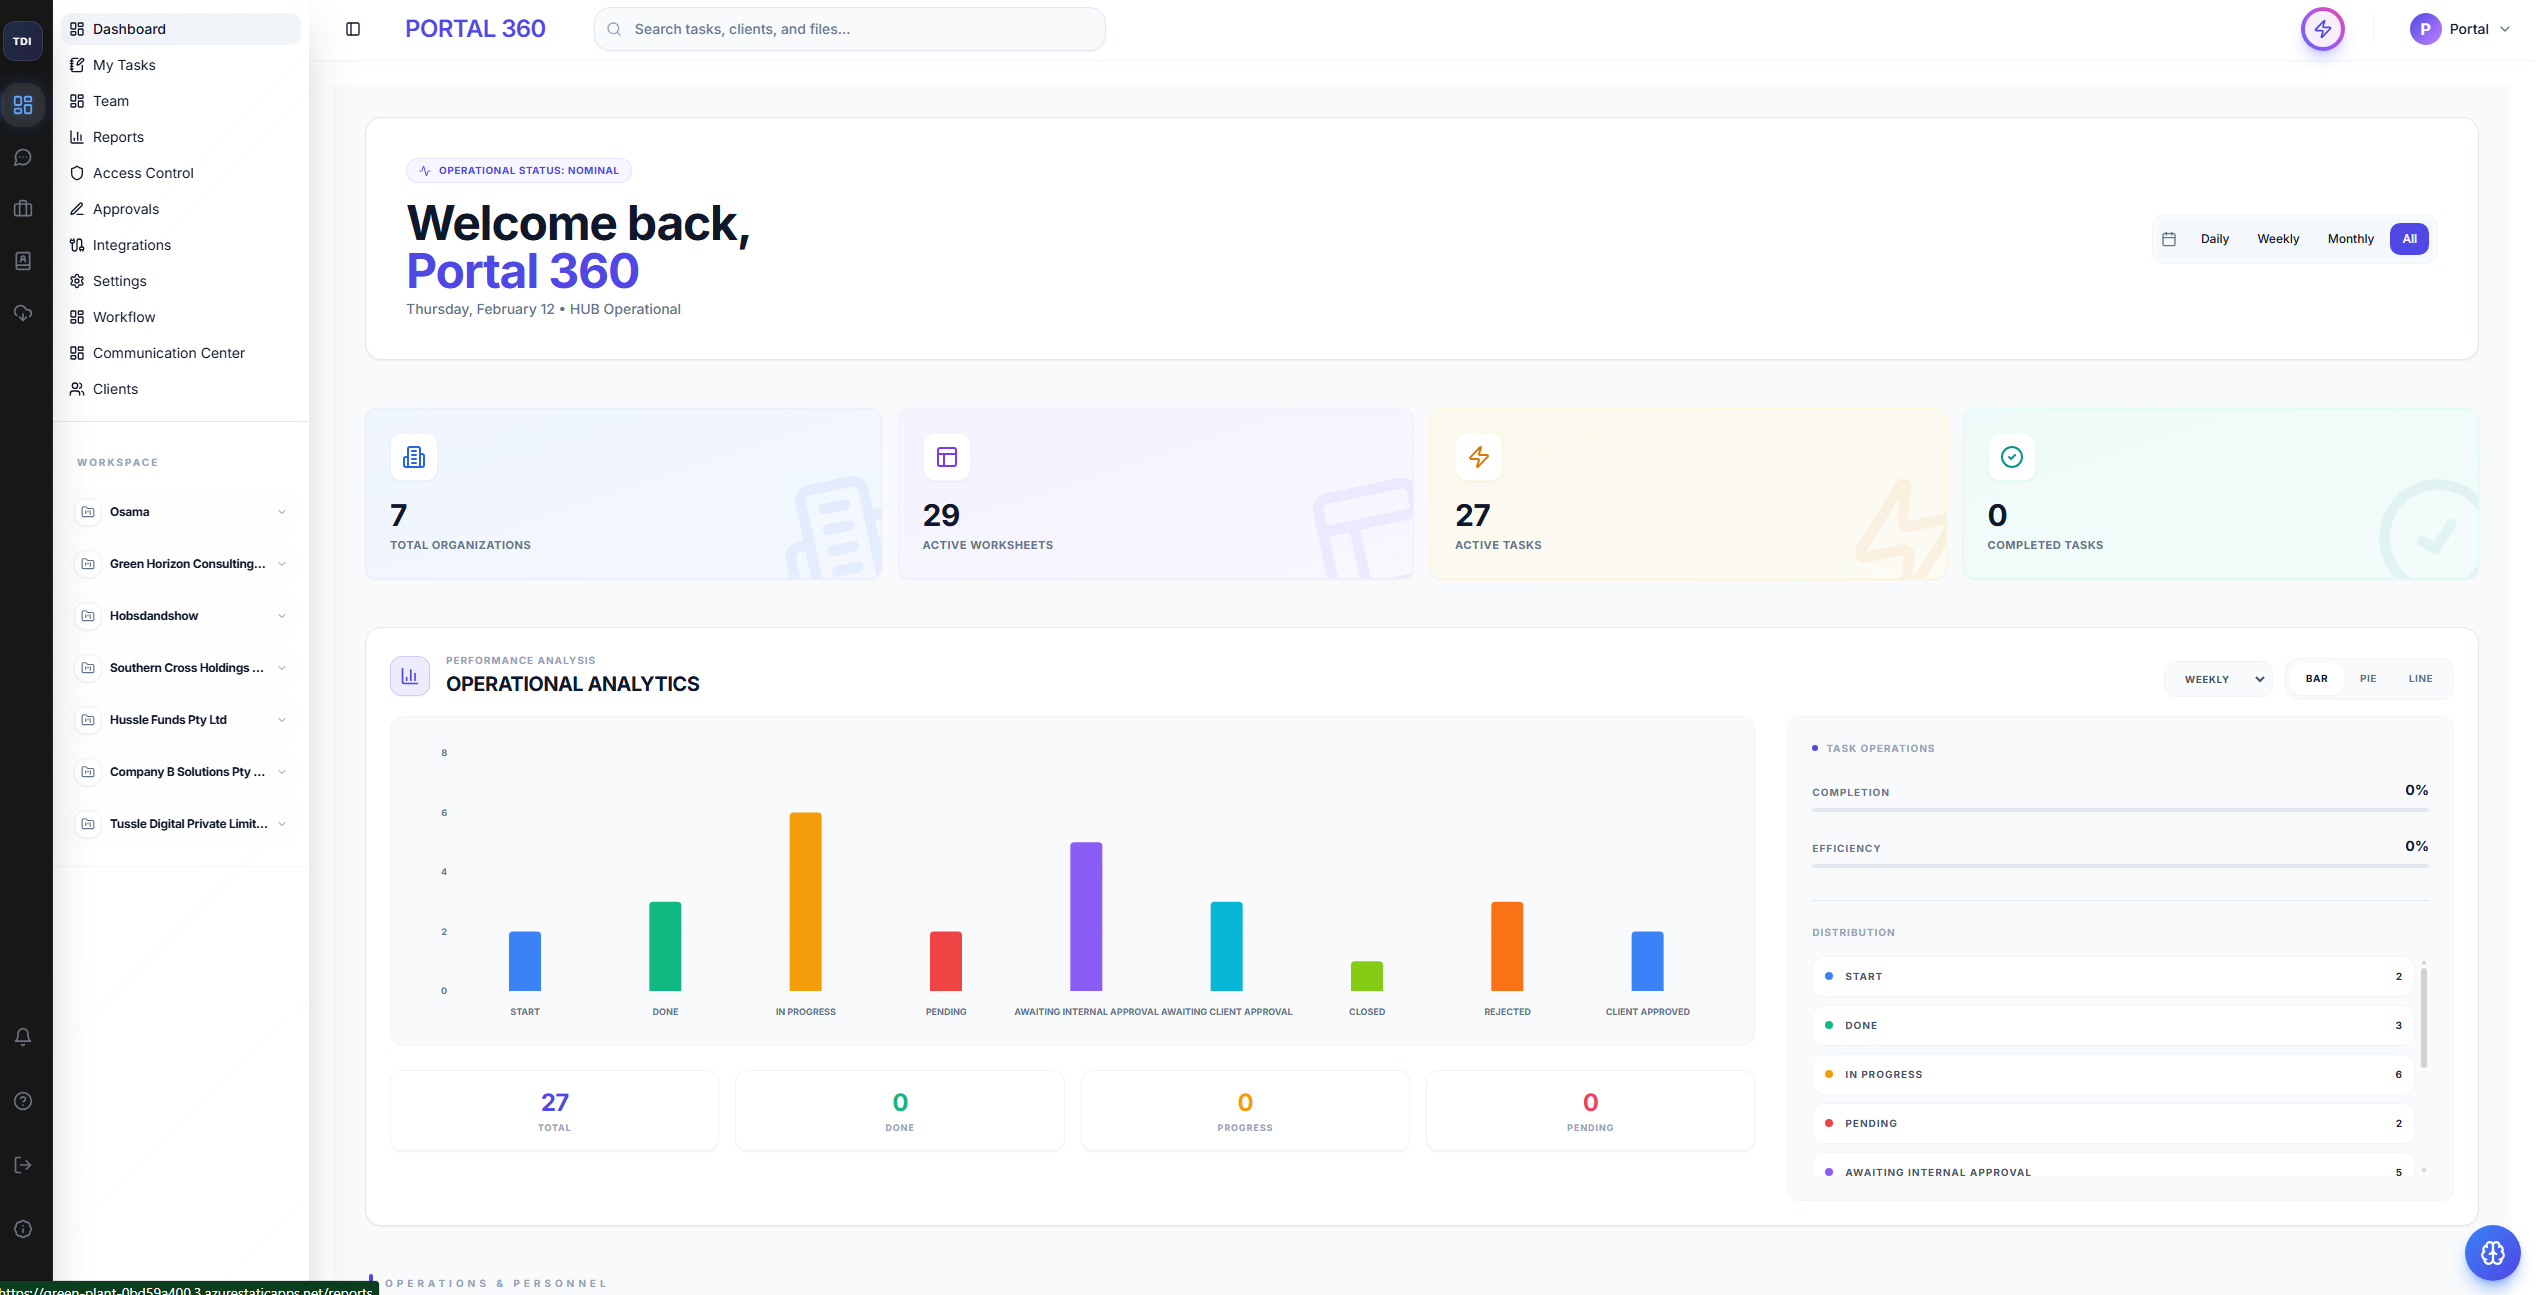Expand the Hussle Funds Pty Ltd chevron
This screenshot has width=2536, height=1295.
[282, 720]
